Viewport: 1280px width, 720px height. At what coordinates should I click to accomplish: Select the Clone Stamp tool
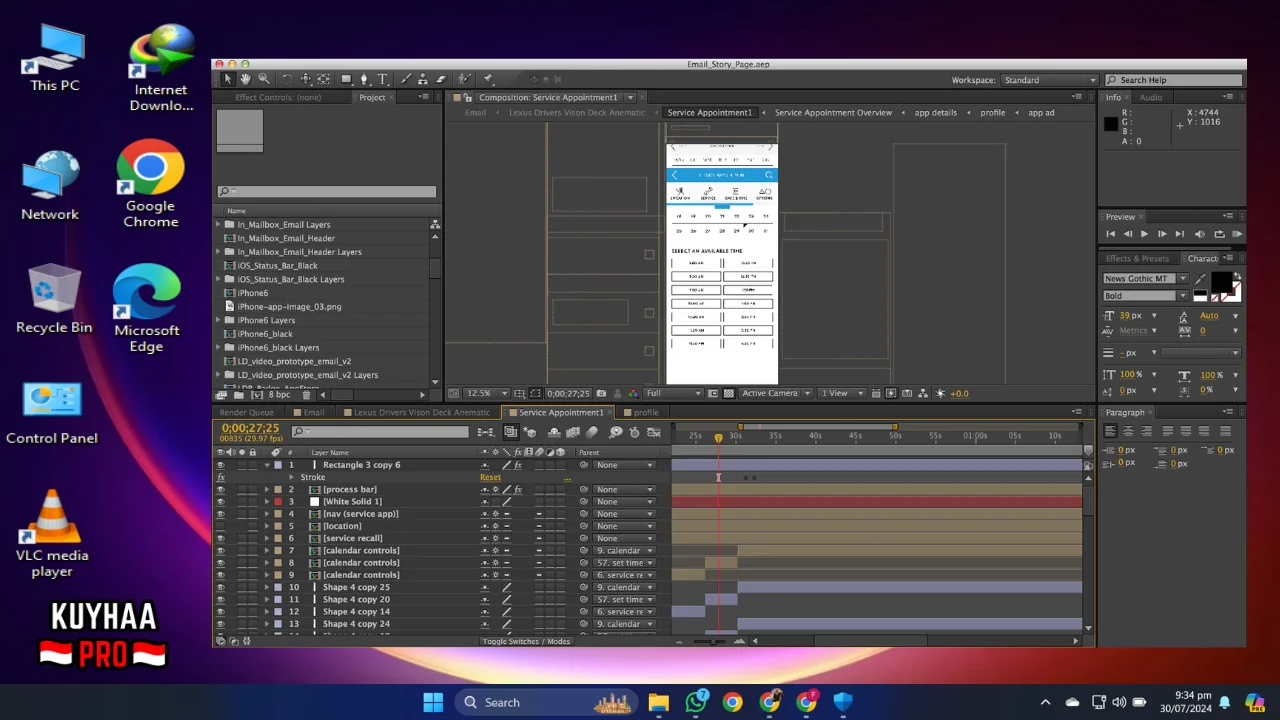point(423,79)
